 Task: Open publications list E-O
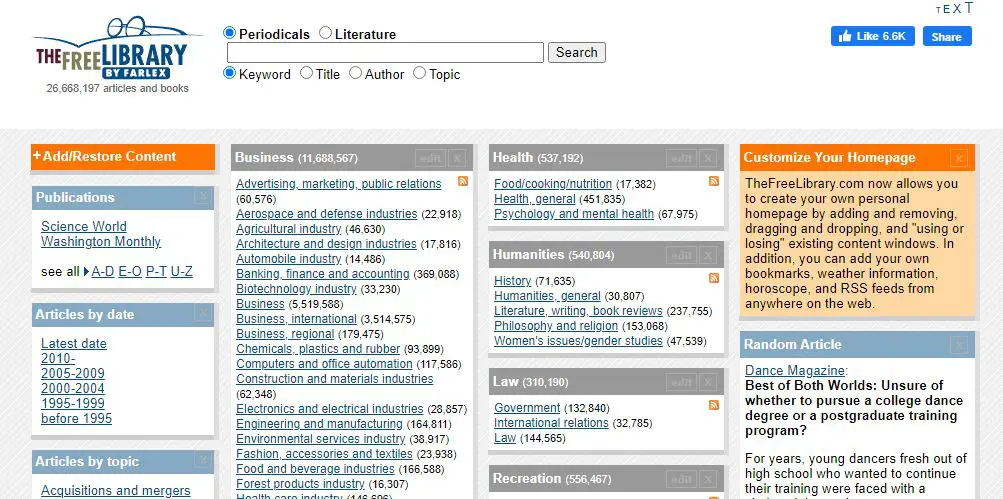(130, 271)
